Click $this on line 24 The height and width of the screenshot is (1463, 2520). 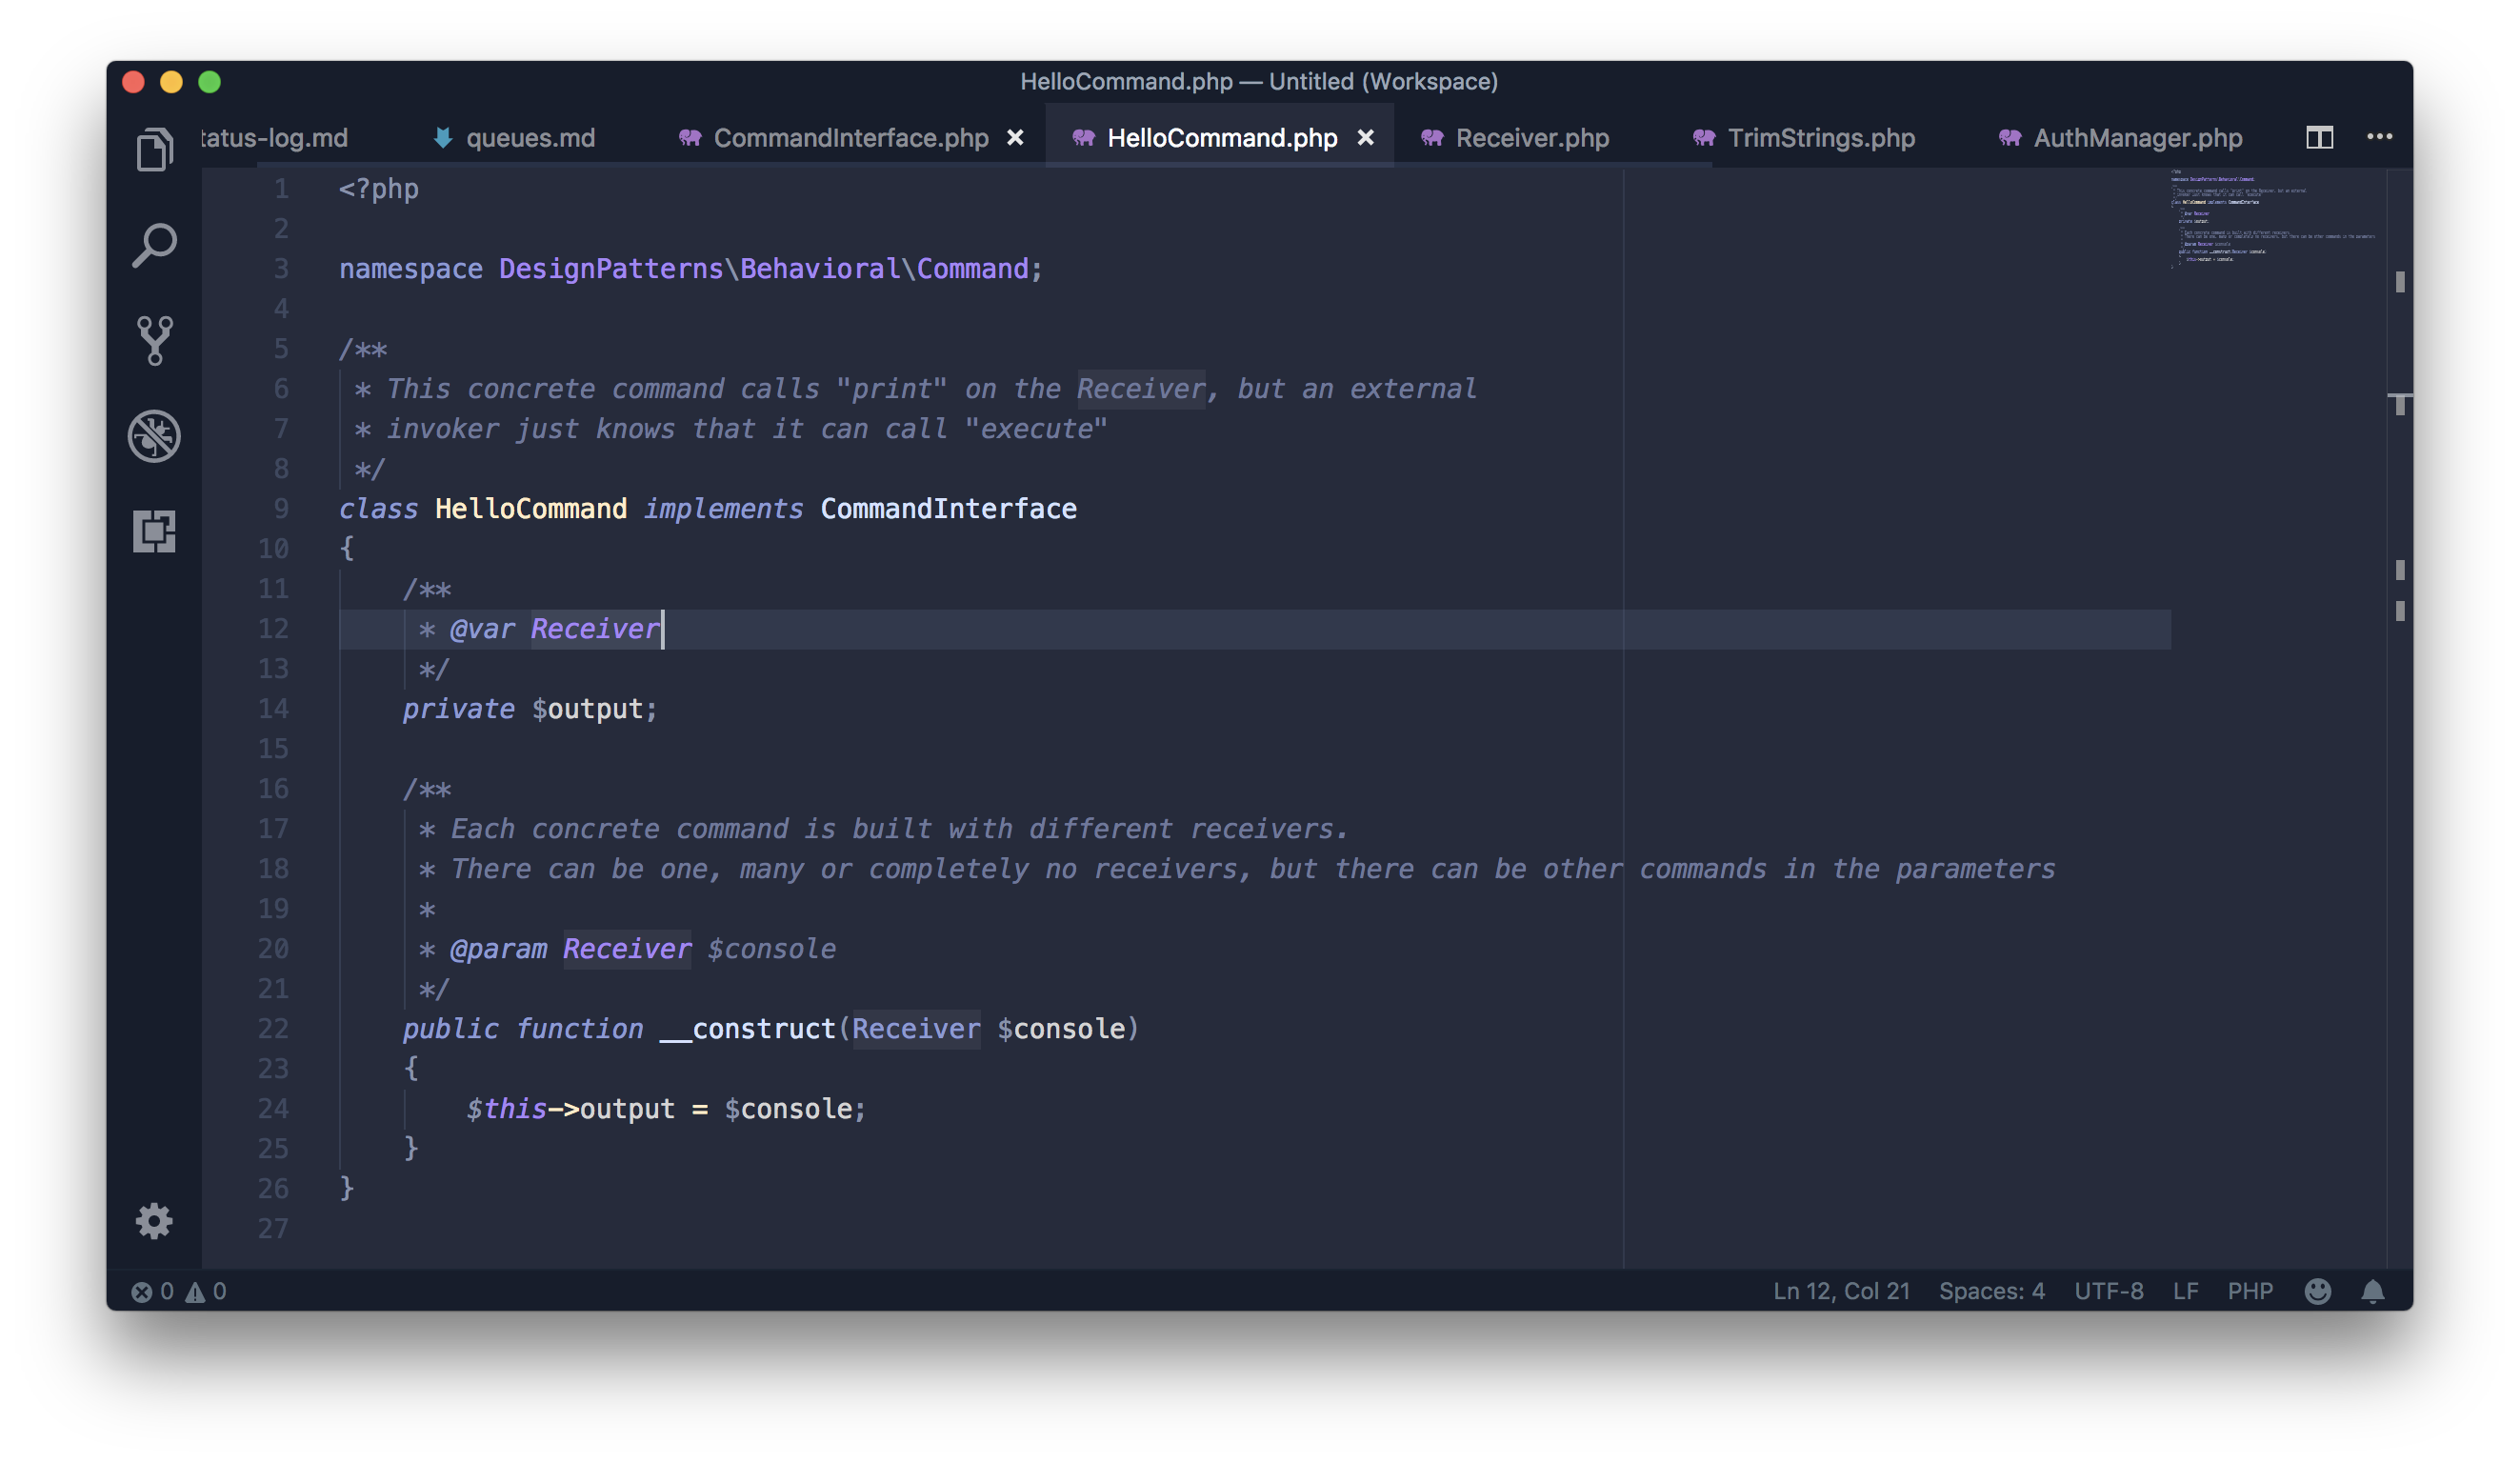(506, 1109)
